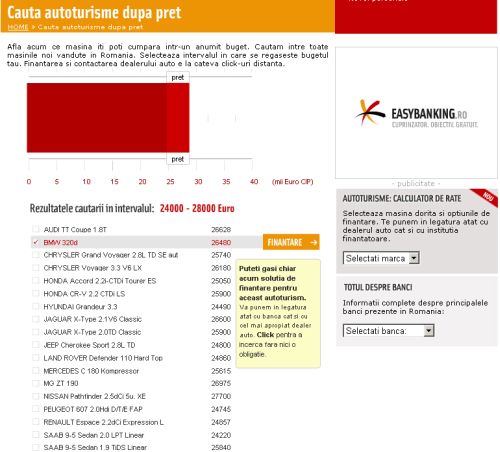Click the FINANTARE orange button
This screenshot has height=452, width=500.
[x=291, y=242]
